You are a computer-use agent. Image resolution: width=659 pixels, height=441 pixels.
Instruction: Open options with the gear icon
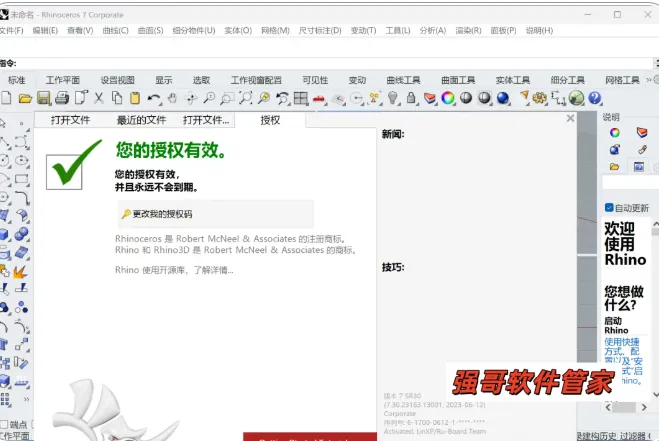pyautogui.click(x=539, y=98)
